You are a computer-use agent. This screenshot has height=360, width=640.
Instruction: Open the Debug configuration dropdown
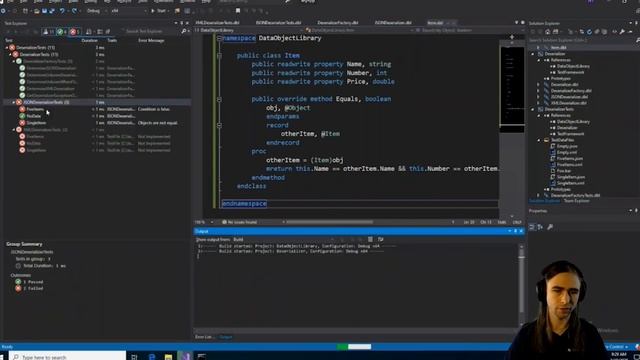[96, 11]
